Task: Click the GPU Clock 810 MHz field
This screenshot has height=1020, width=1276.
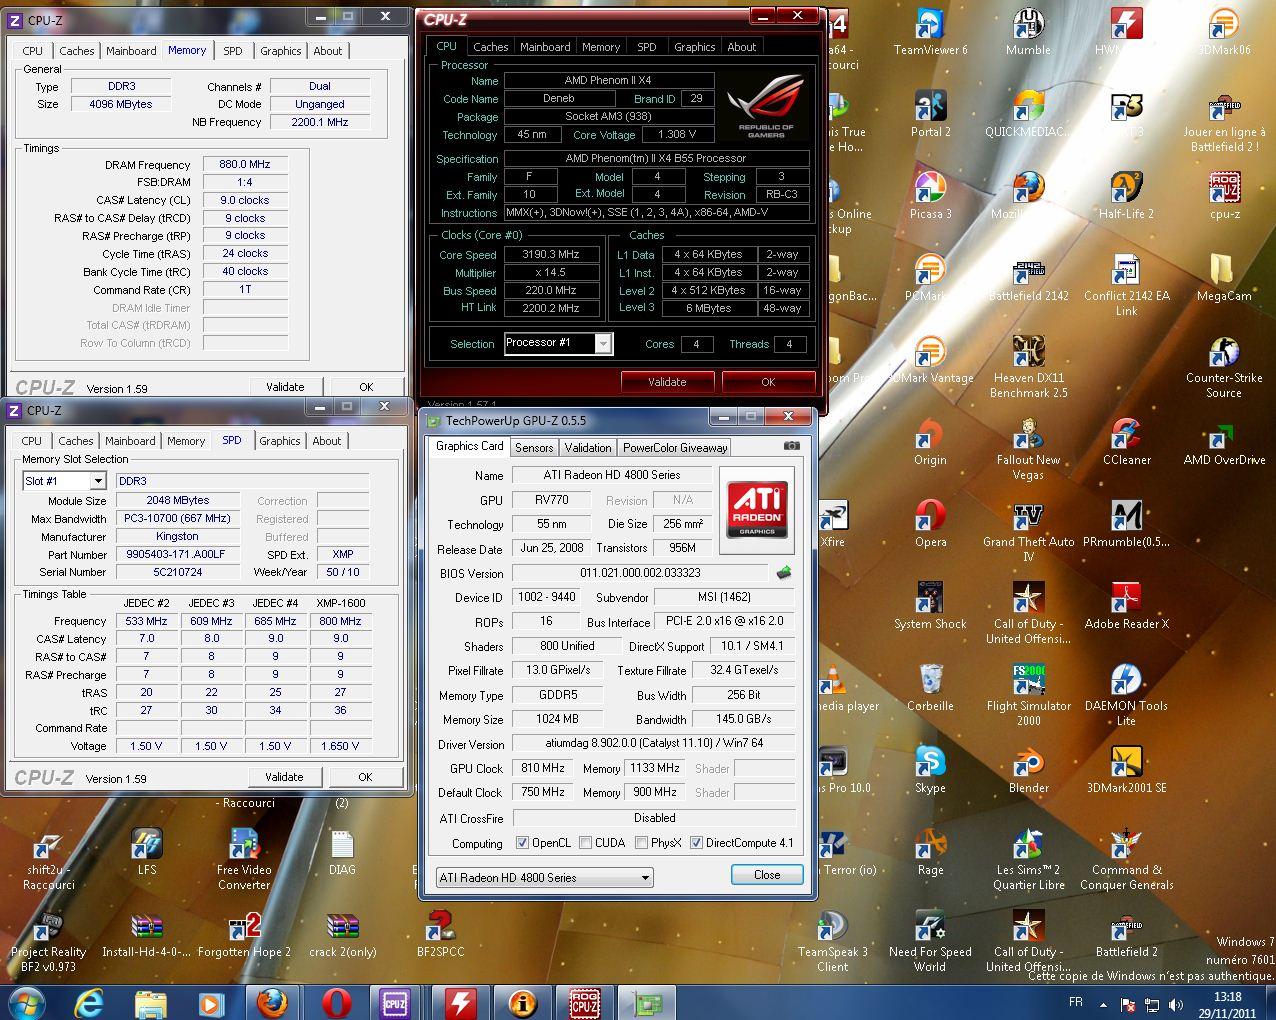Action: click(x=543, y=768)
